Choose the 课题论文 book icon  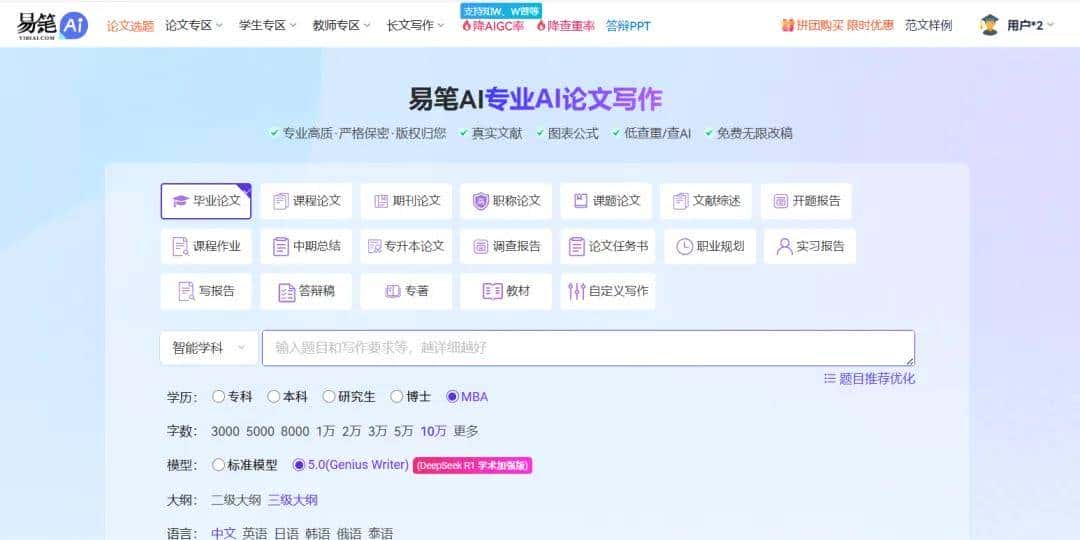tap(581, 201)
